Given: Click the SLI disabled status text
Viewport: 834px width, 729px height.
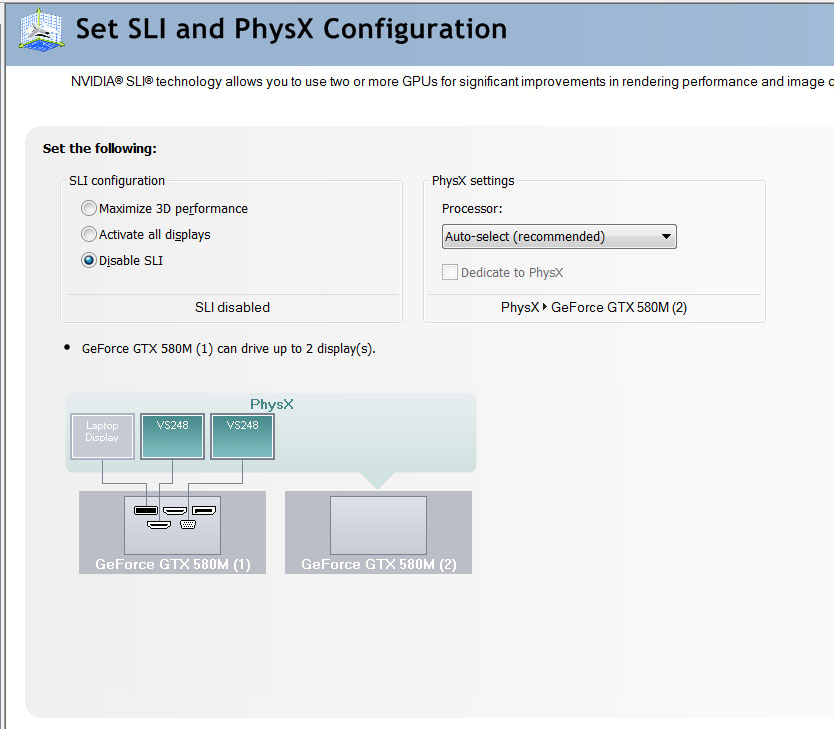Looking at the screenshot, I should (x=232, y=307).
